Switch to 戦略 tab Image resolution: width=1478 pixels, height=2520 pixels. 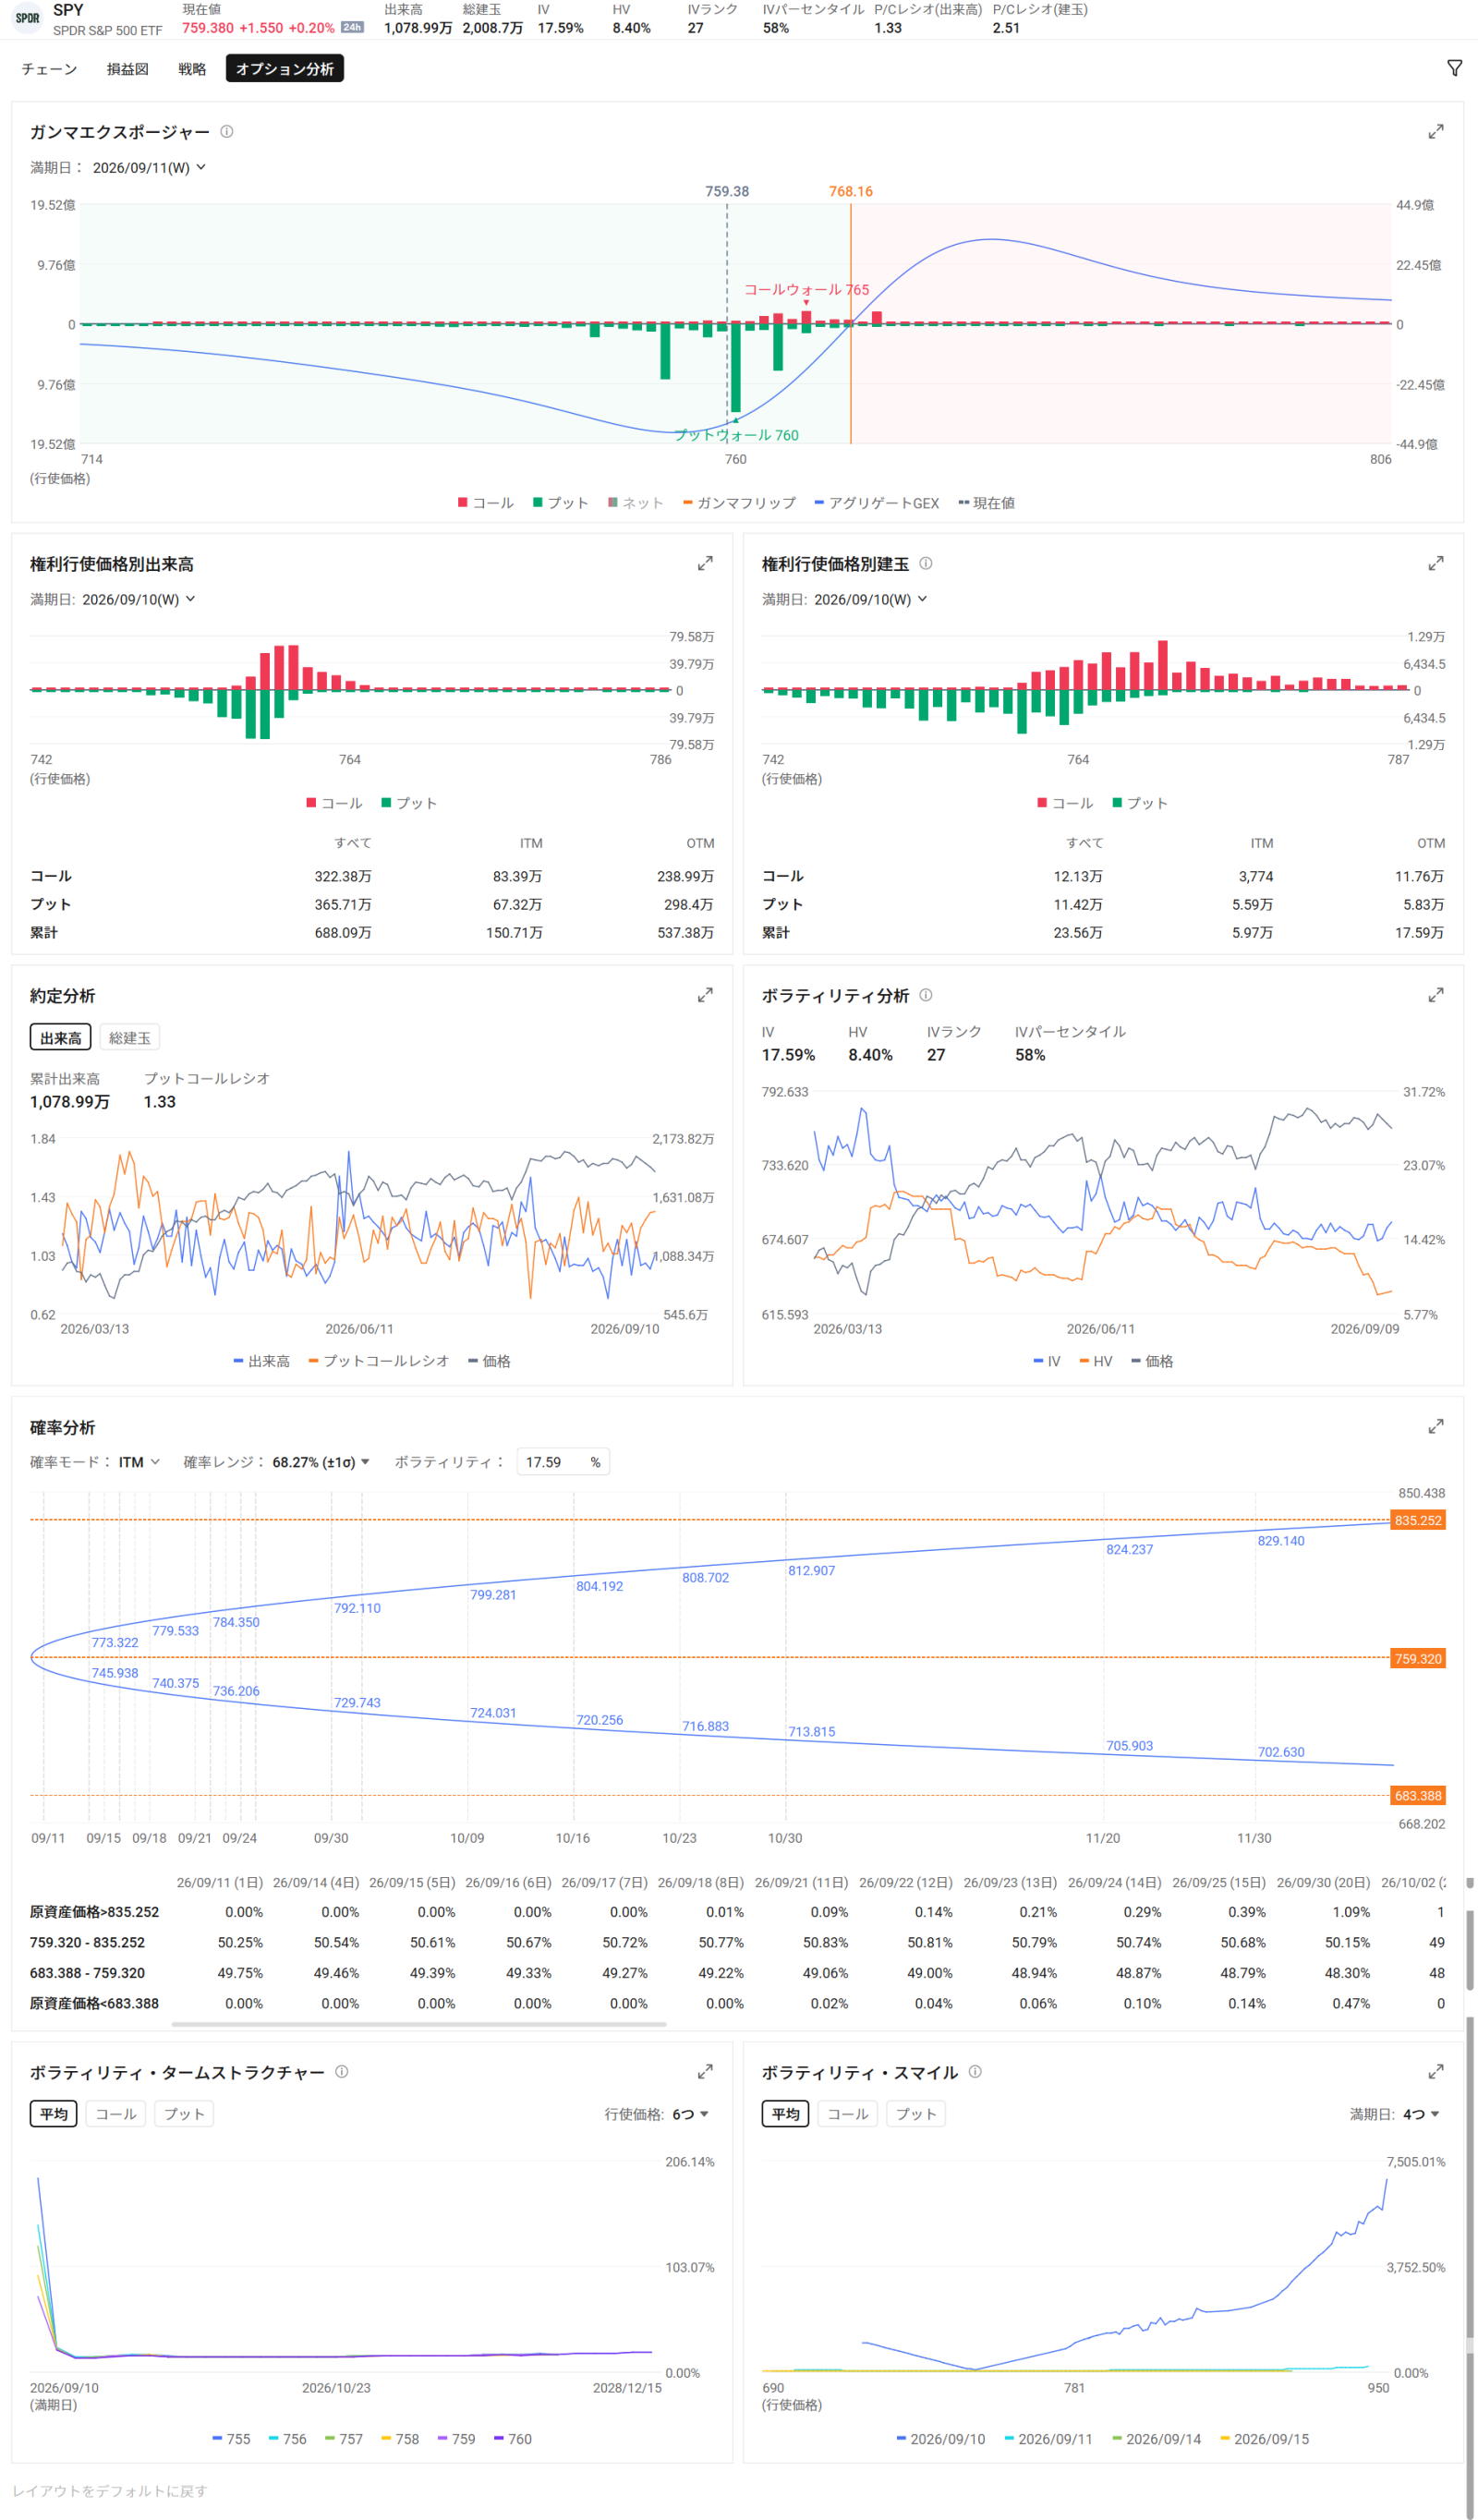coord(192,69)
